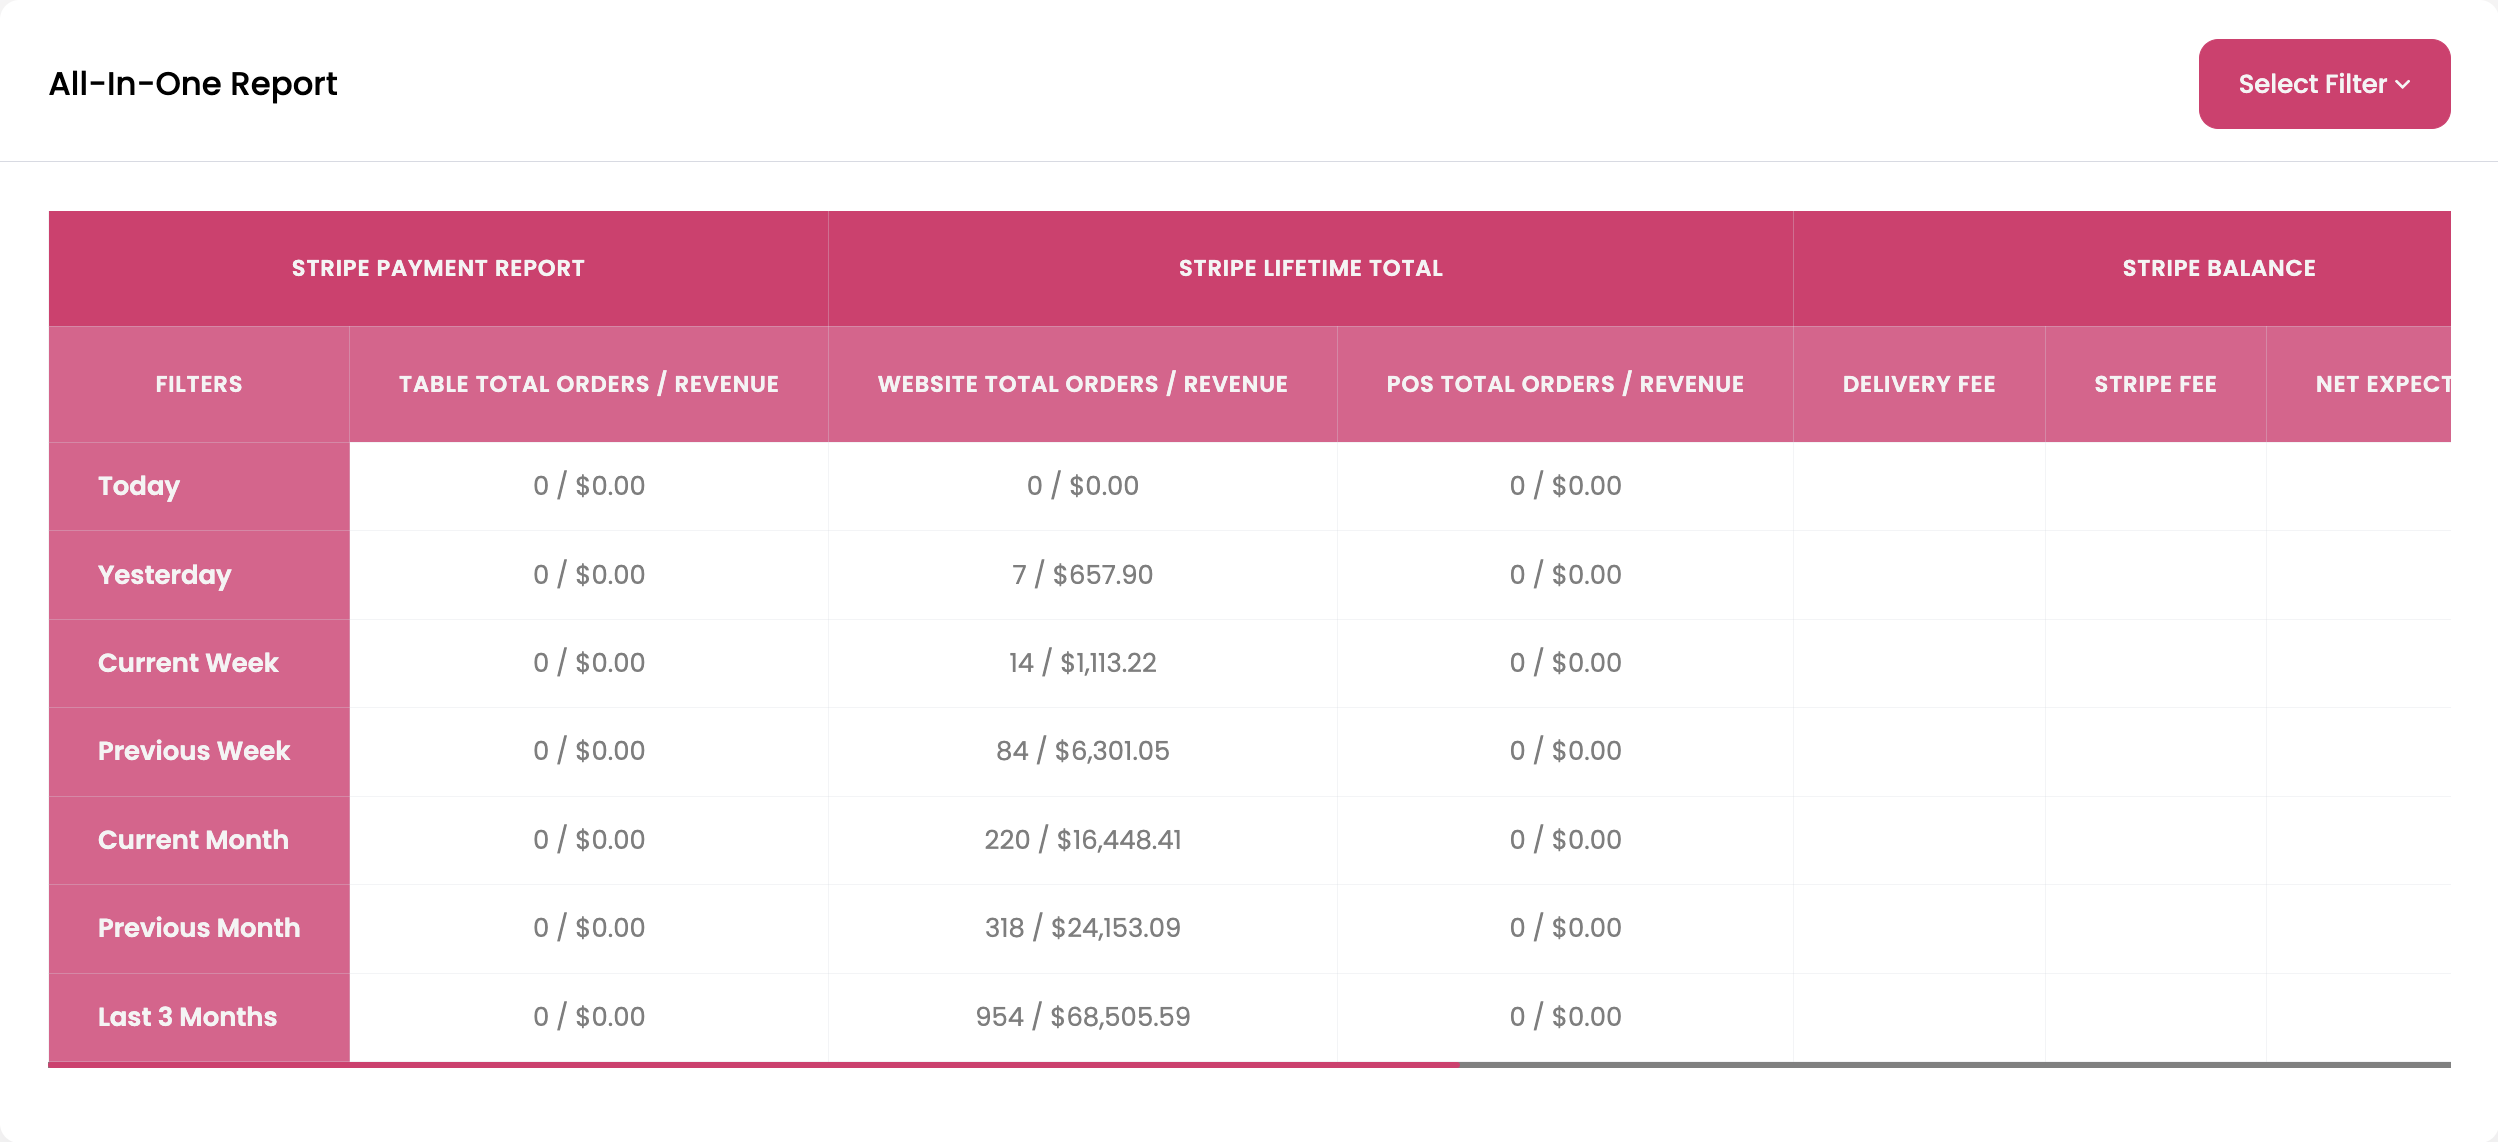Click the Stripe Lifetime Total header

[1311, 268]
